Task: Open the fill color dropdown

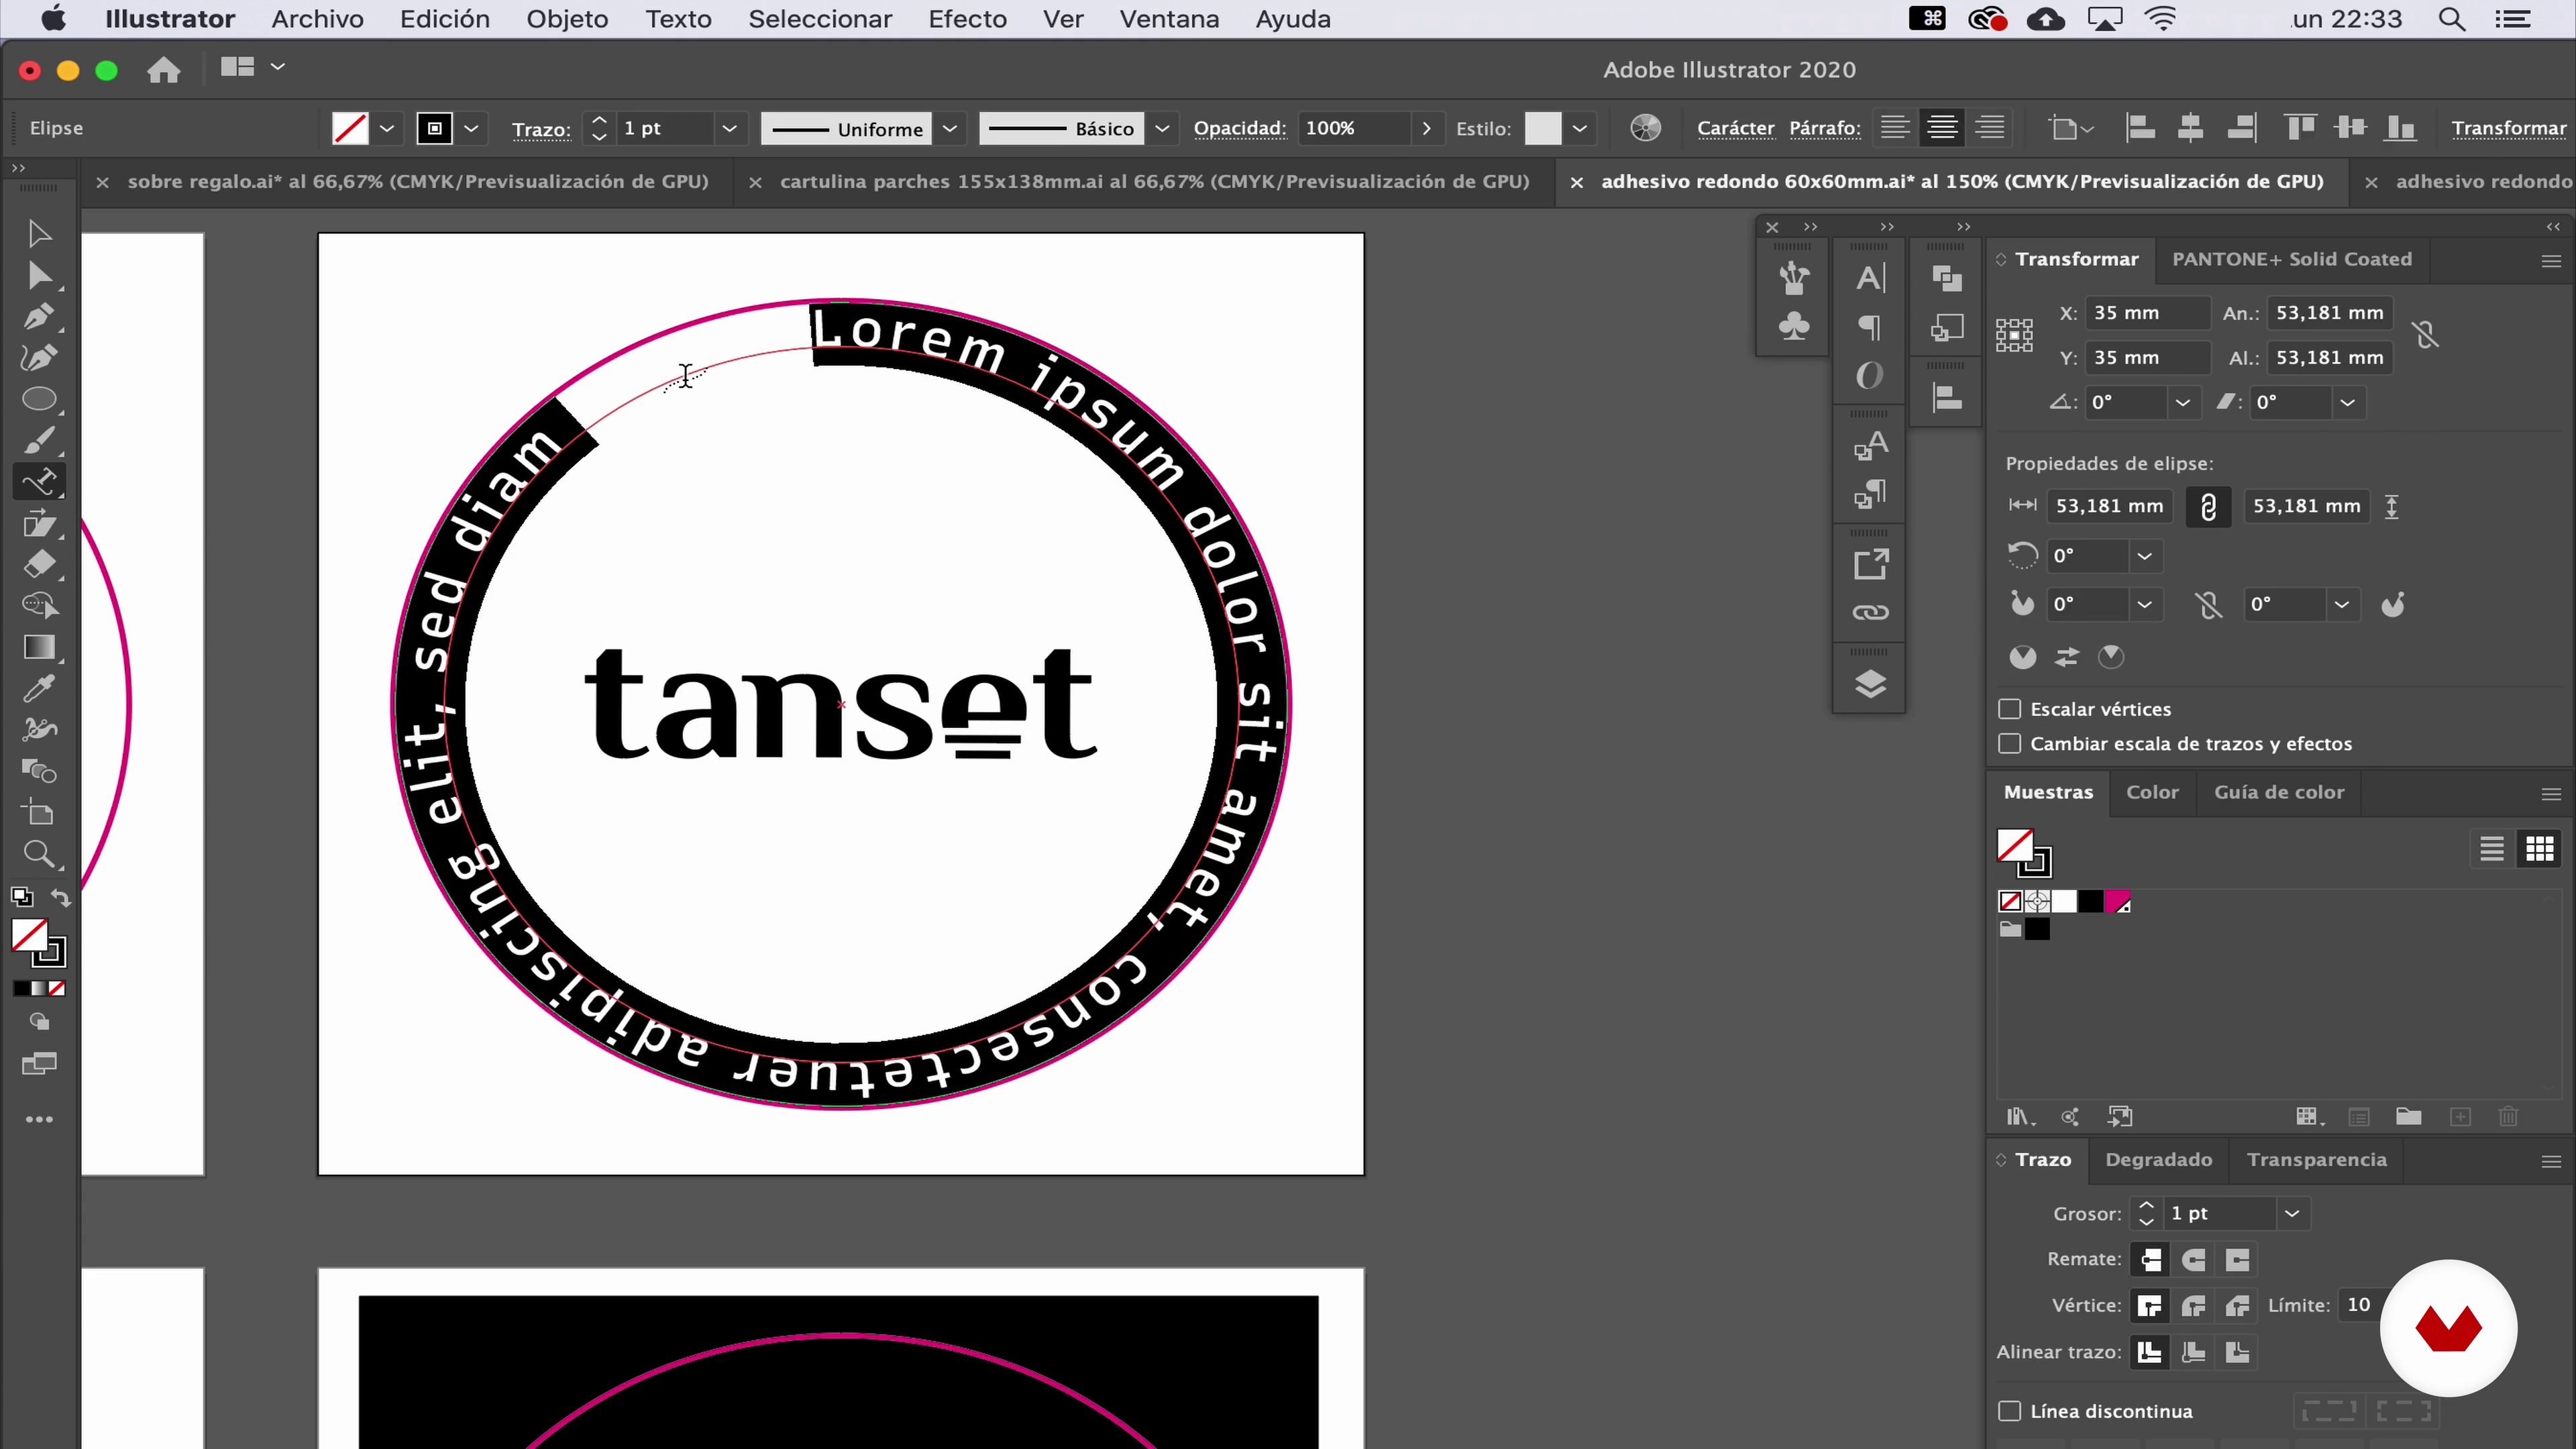Action: [387, 128]
